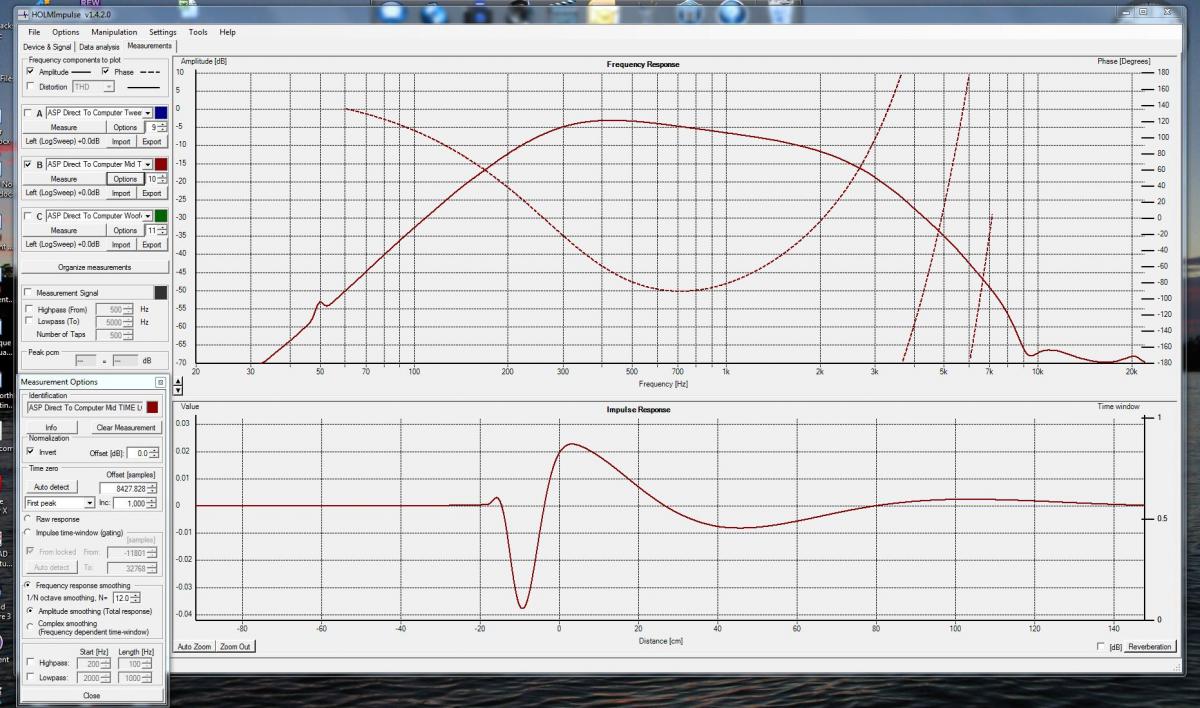Viewport: 1200px width, 708px height.
Task: Select the Measurements tab
Action: pyautogui.click(x=149, y=46)
